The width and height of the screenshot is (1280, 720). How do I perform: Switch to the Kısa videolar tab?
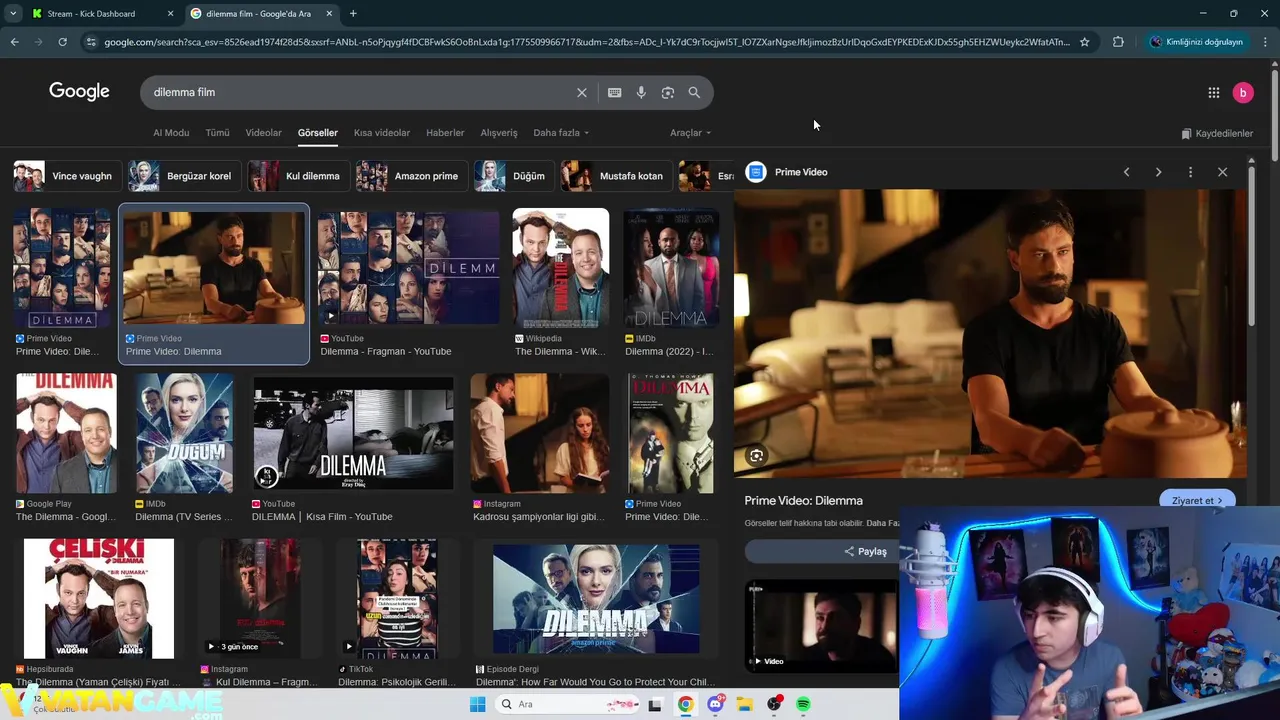coord(382,133)
